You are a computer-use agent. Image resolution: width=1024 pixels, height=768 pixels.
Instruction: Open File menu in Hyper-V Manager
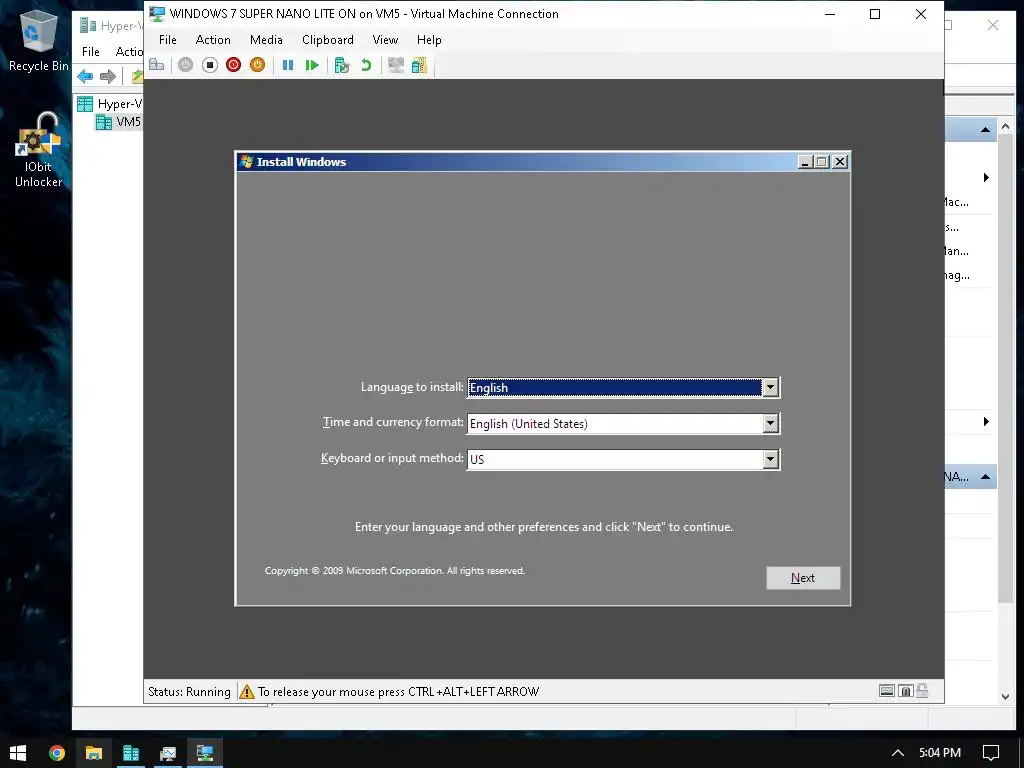pos(91,52)
